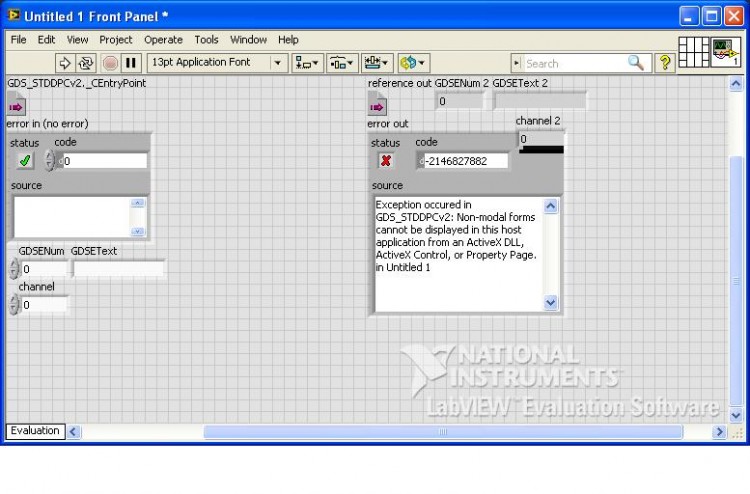
Task: Click the front panel vertical scrollbar thumb
Action: pyautogui.click(x=736, y=281)
